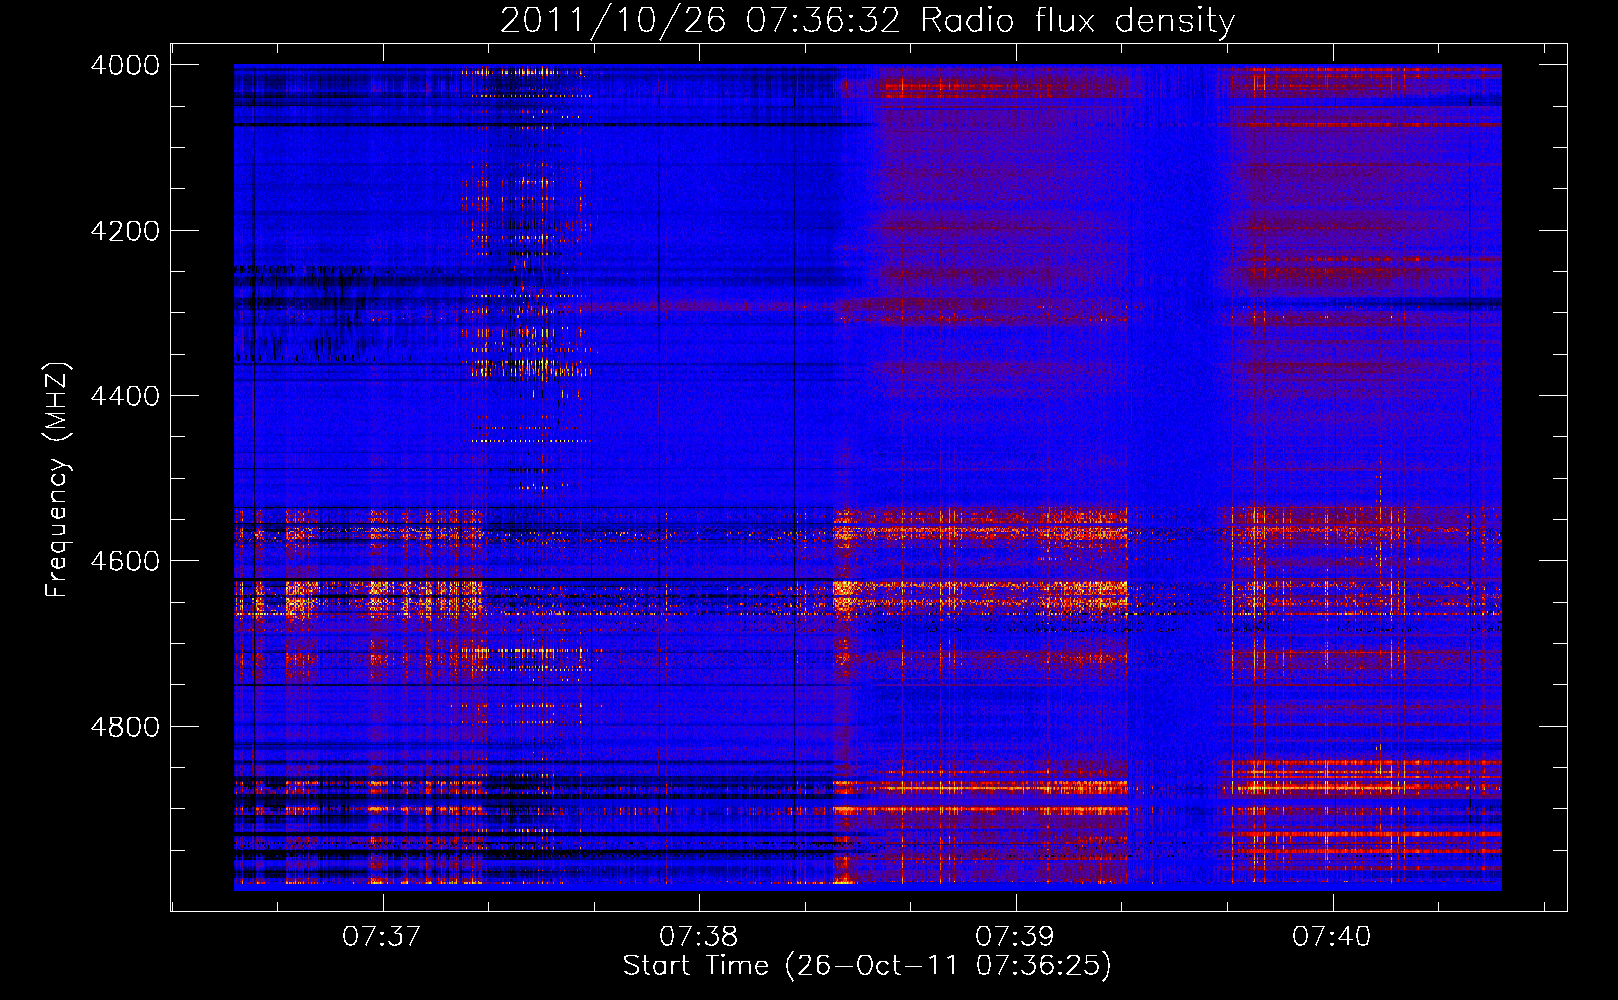Click the 'Start Time (26-Oct-11 07:36:25)' label
The image size is (1618, 1000).
(x=867, y=966)
